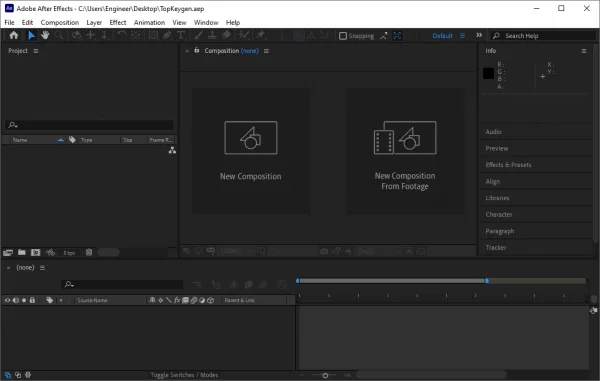Image resolution: width=600 pixels, height=381 pixels.
Task: Select the Brush tool
Action: pos(199,36)
